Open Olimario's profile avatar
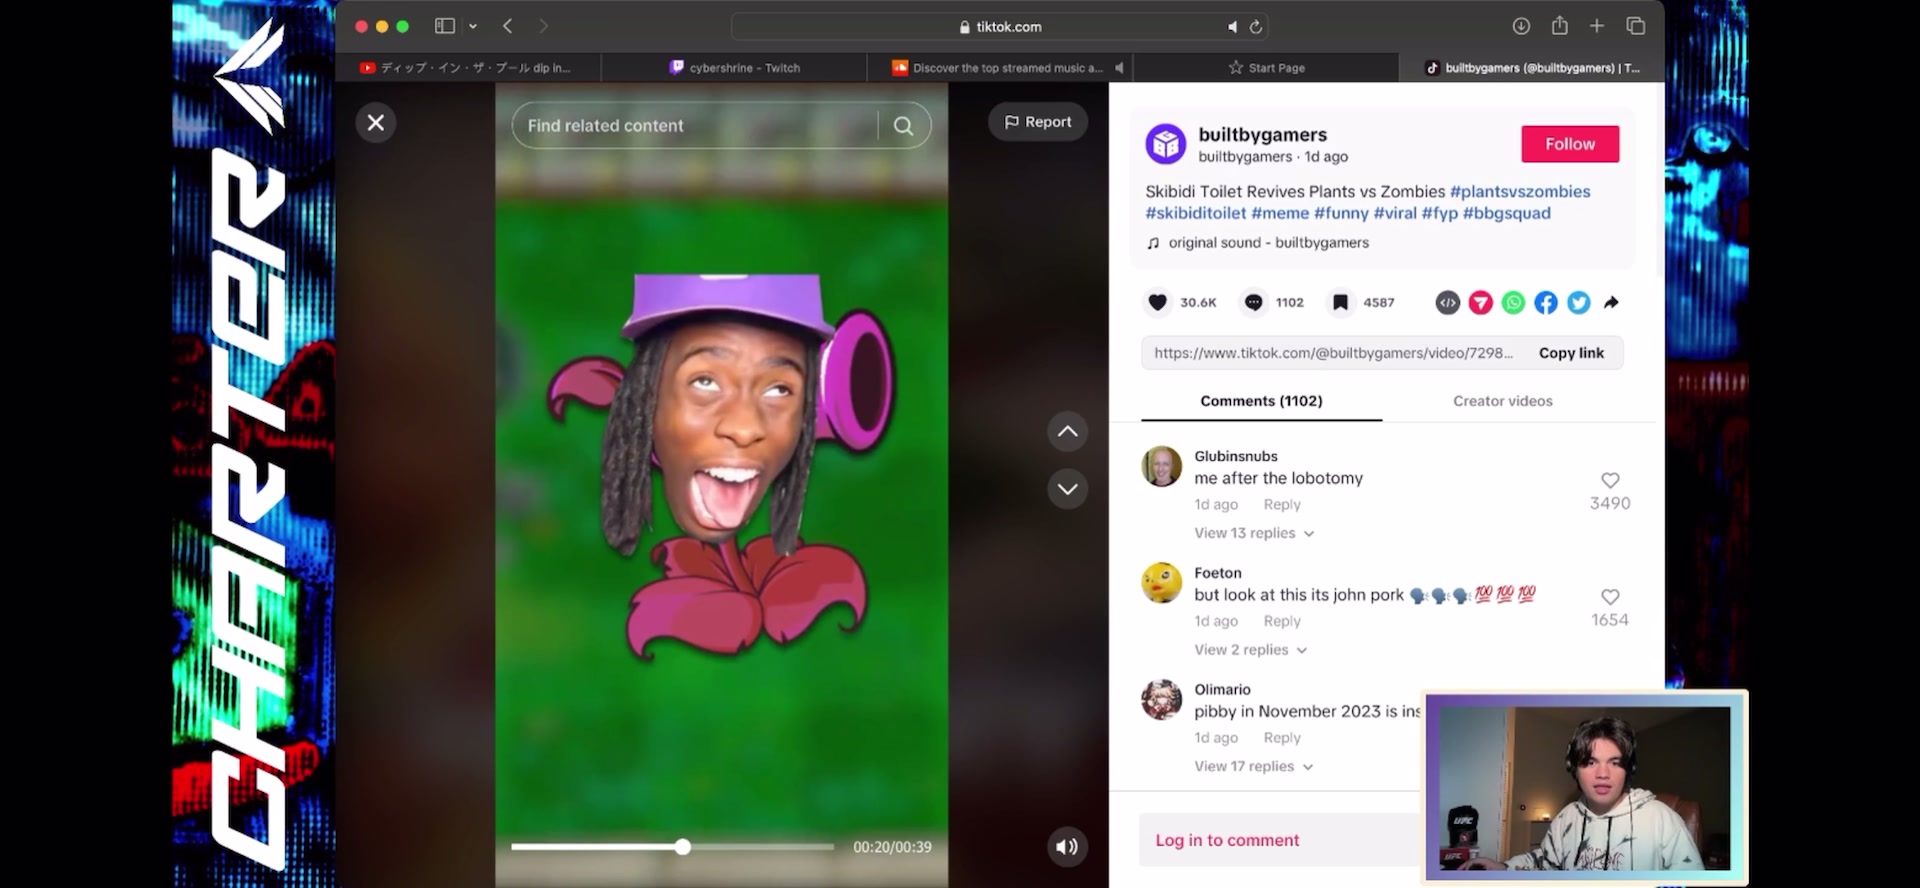 [x=1162, y=700]
